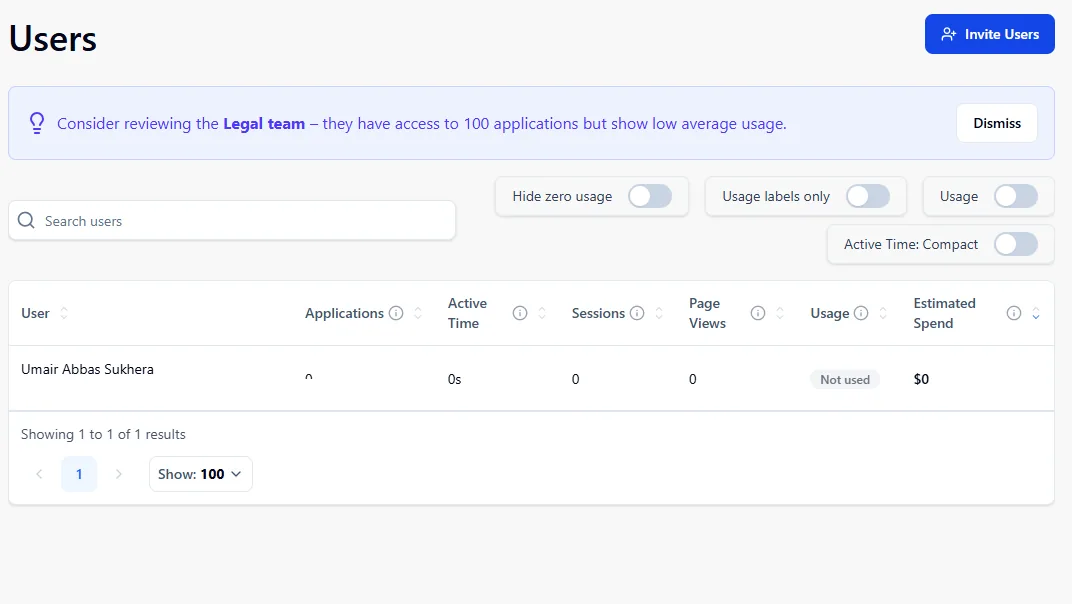Turn on Usage labels only switch
The width and height of the screenshot is (1072, 604).
pyautogui.click(x=868, y=196)
